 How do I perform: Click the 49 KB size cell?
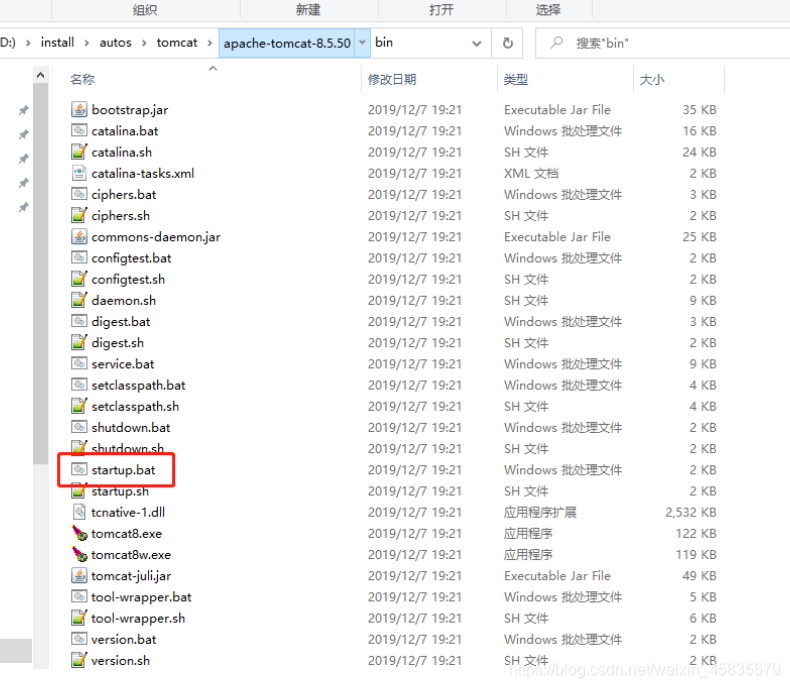pos(699,576)
